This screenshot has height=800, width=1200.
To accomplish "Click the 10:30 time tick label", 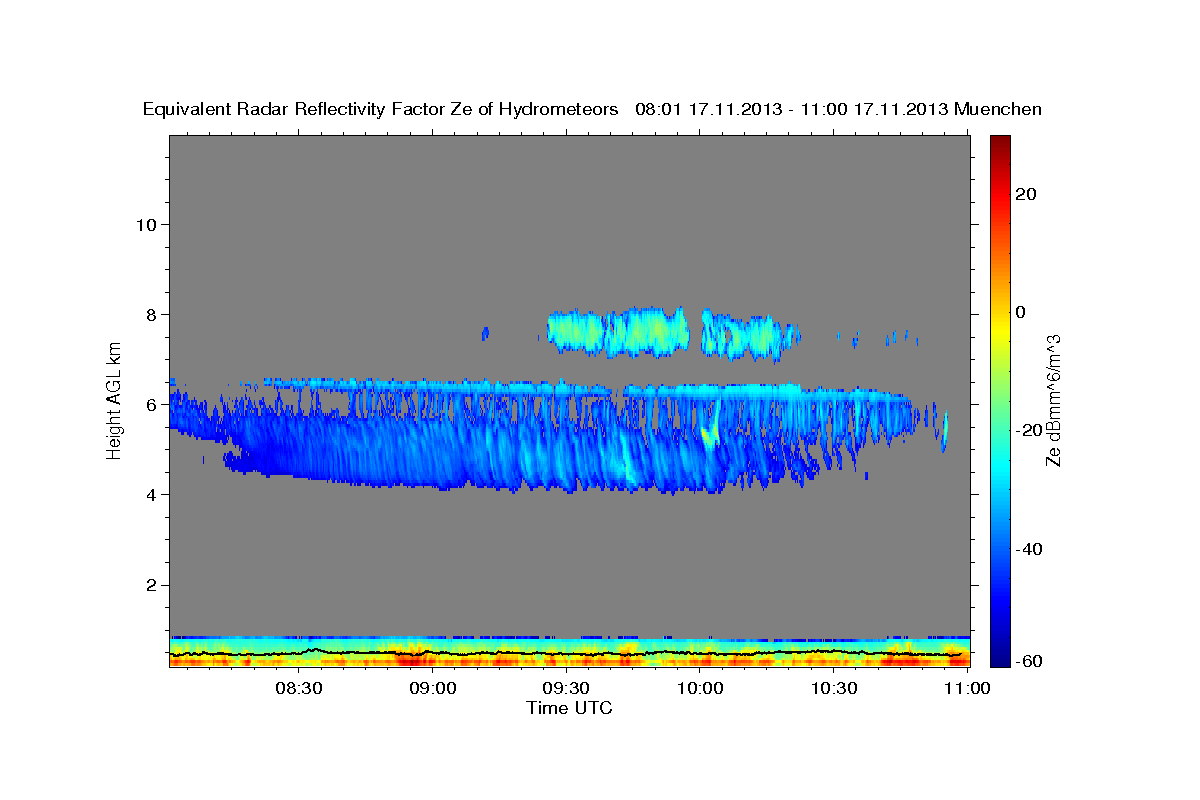I will pos(834,688).
